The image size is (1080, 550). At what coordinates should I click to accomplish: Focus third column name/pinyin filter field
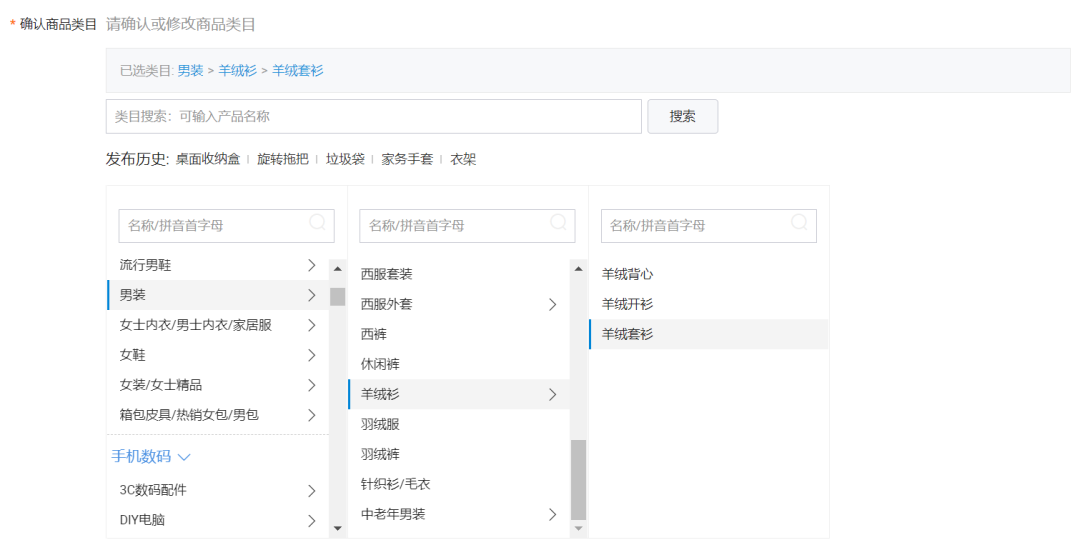pos(709,226)
